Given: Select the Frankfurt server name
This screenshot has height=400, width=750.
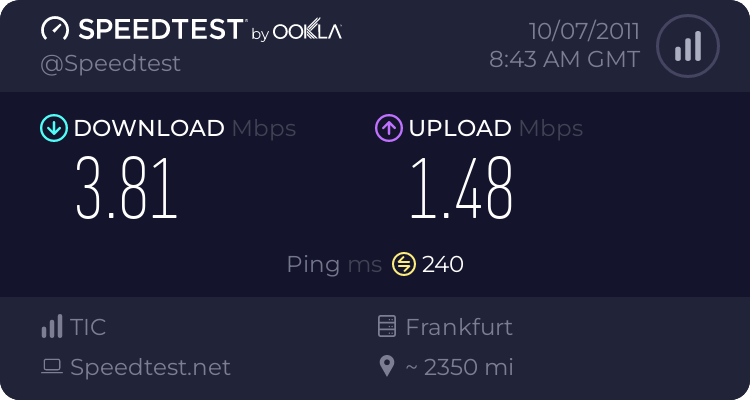Looking at the screenshot, I should (459, 327).
